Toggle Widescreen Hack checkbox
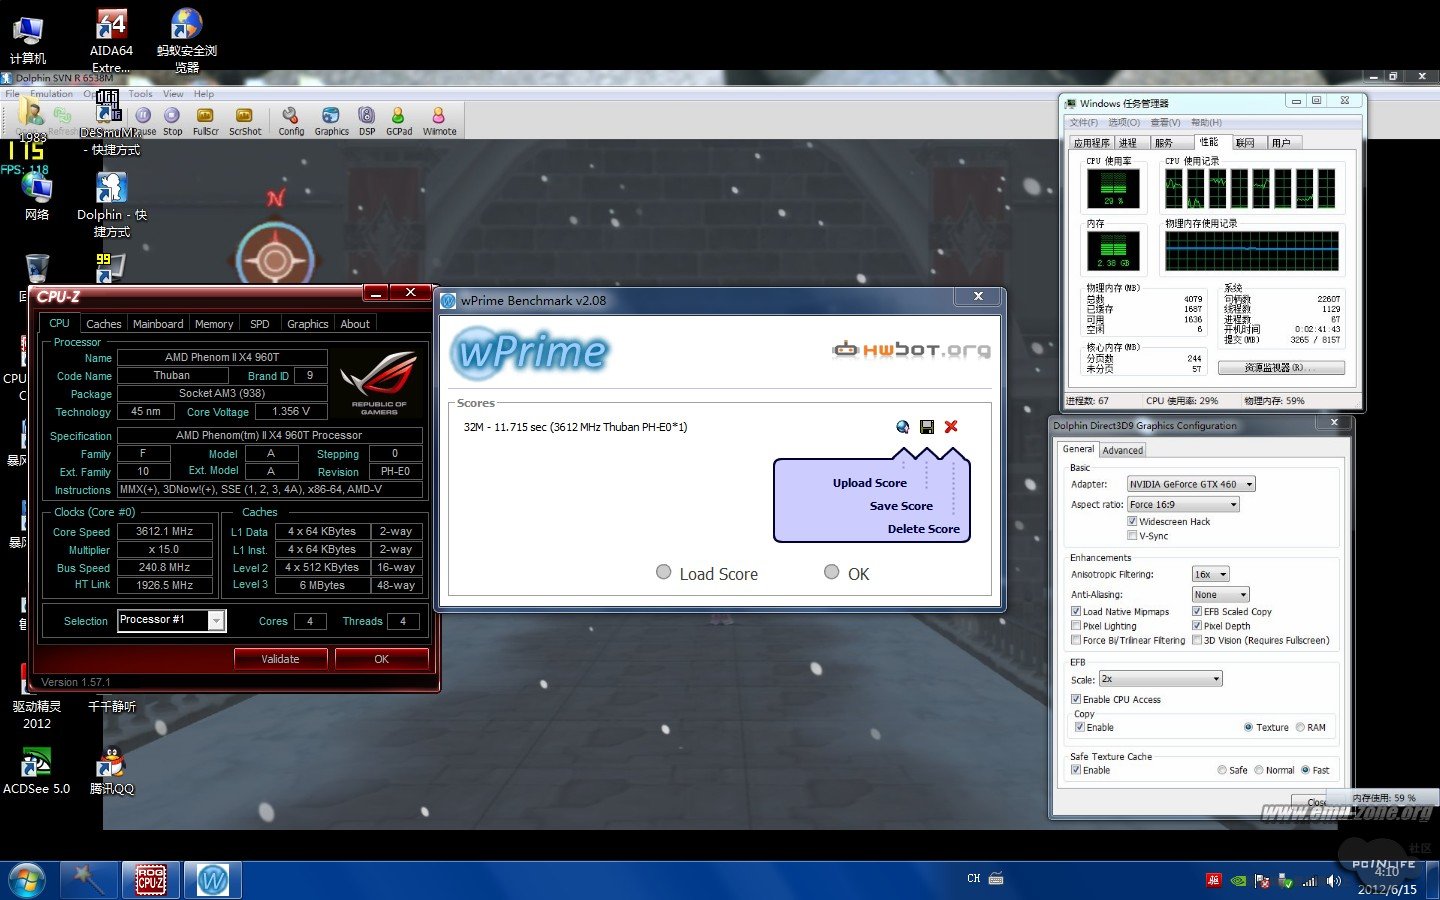This screenshot has width=1440, height=900. tap(1132, 521)
